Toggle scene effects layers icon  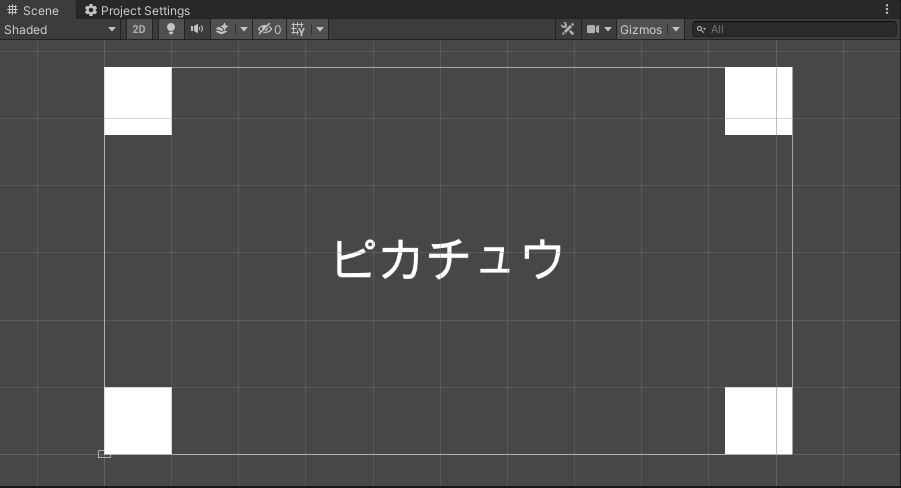coord(222,29)
